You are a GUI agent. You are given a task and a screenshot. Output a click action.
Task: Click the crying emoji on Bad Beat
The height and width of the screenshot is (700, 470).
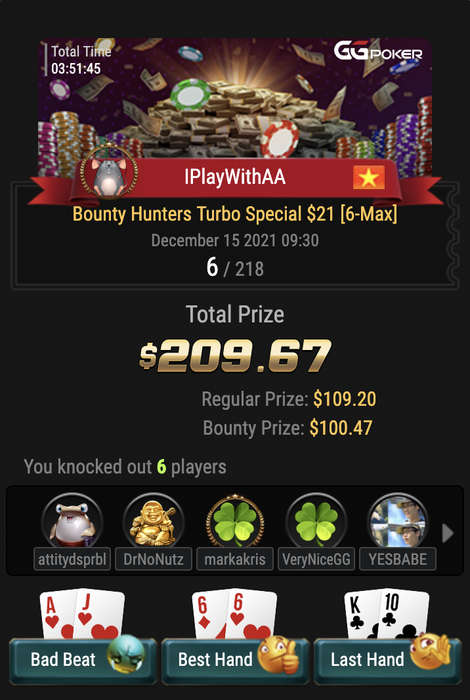pos(126,654)
